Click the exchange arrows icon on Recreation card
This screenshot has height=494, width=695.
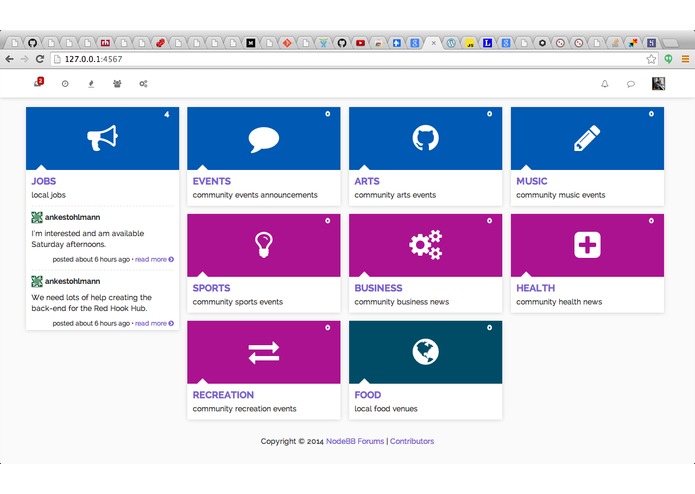coord(264,352)
